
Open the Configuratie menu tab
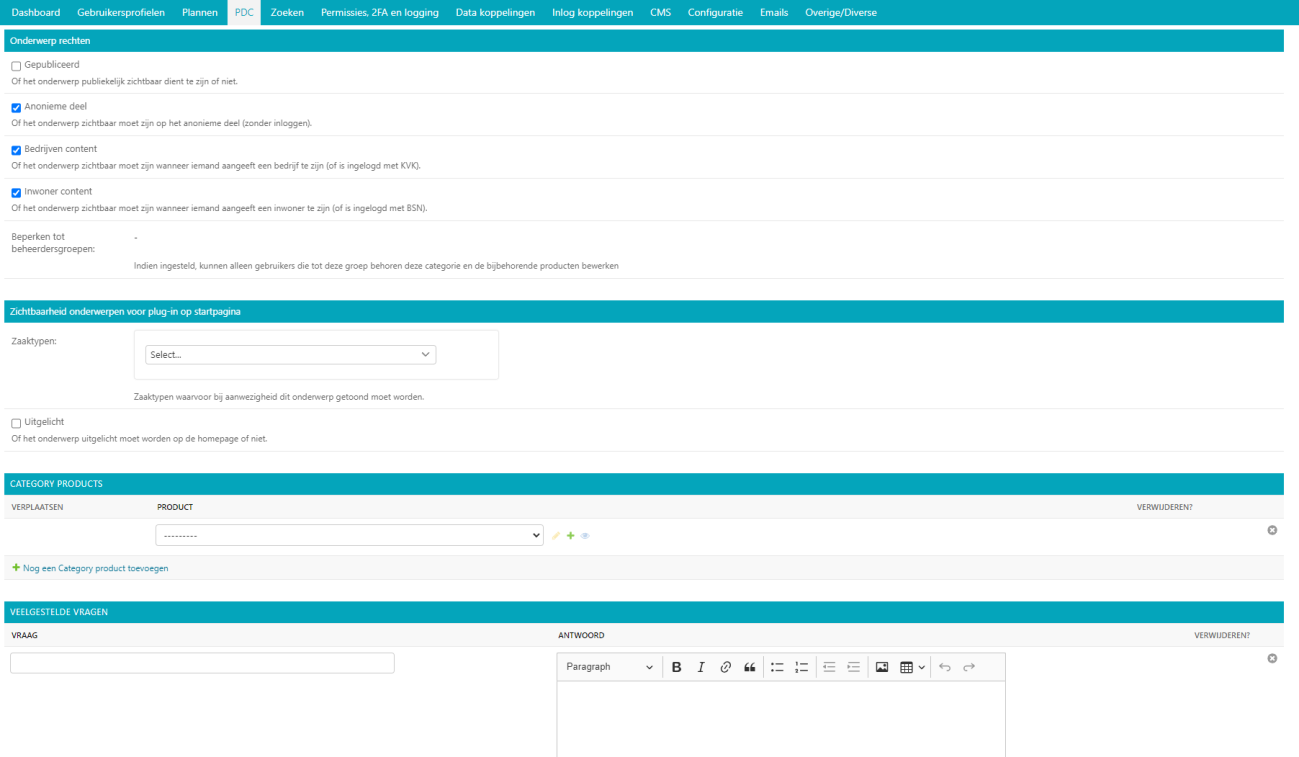point(715,13)
